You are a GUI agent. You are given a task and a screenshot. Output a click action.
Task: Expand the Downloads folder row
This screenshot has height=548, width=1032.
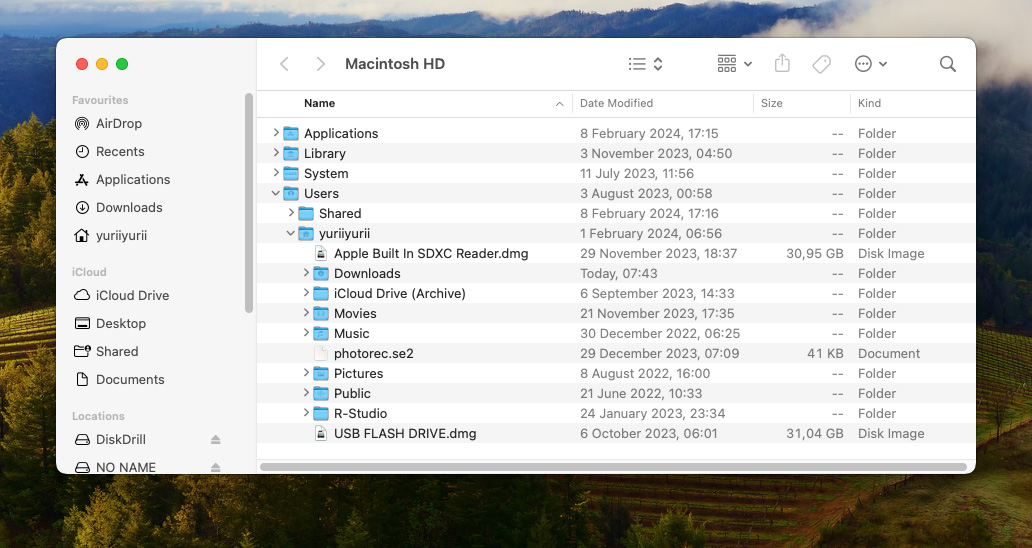coord(306,273)
